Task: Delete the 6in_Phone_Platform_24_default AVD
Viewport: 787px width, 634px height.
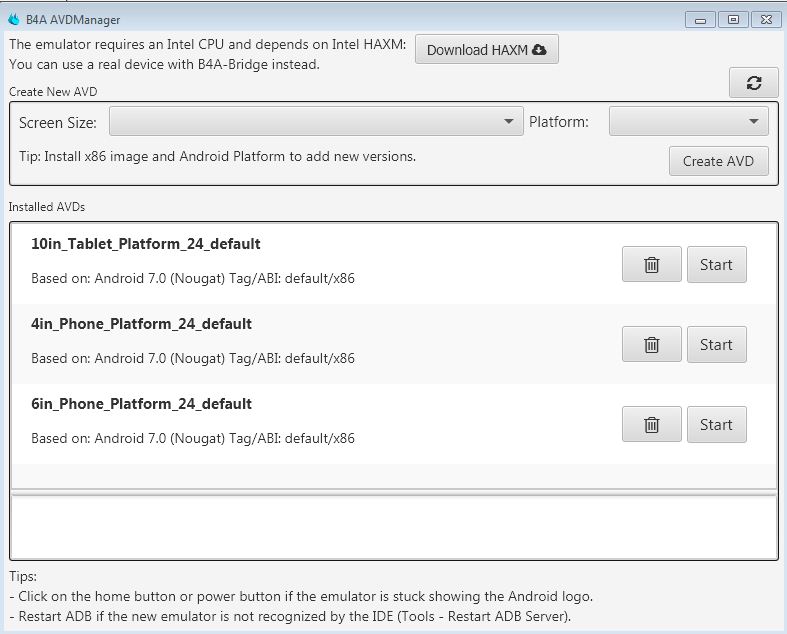Action: 651,425
